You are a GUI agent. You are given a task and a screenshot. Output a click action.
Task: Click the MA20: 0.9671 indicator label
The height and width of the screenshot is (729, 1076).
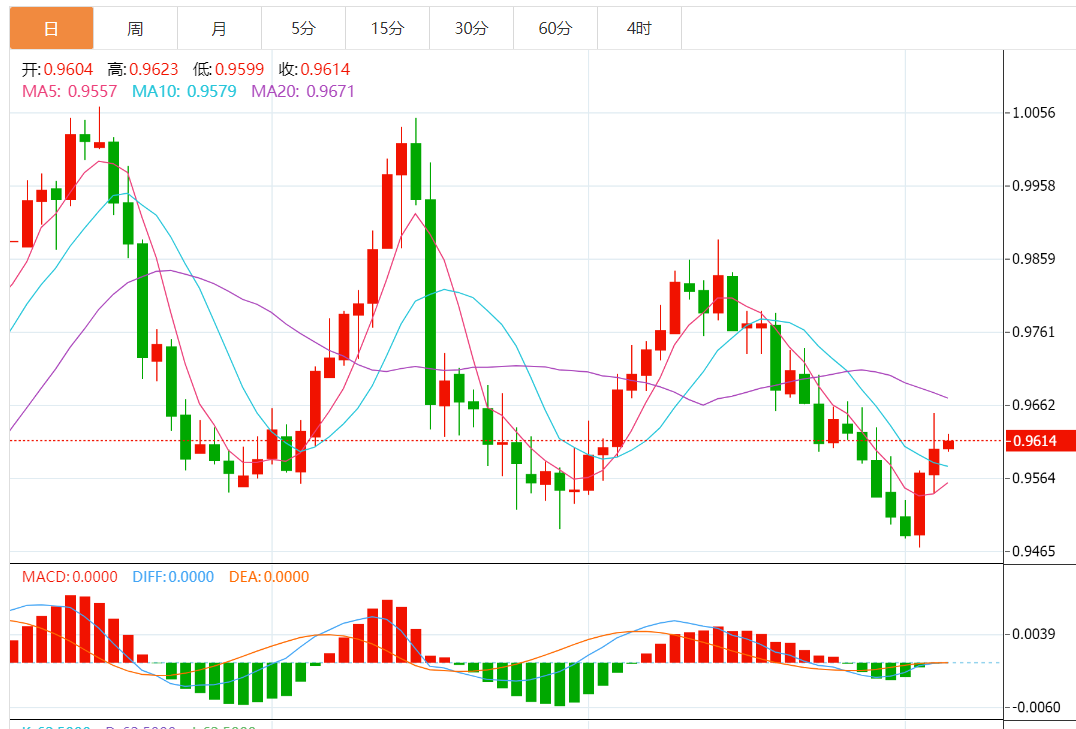pos(303,91)
